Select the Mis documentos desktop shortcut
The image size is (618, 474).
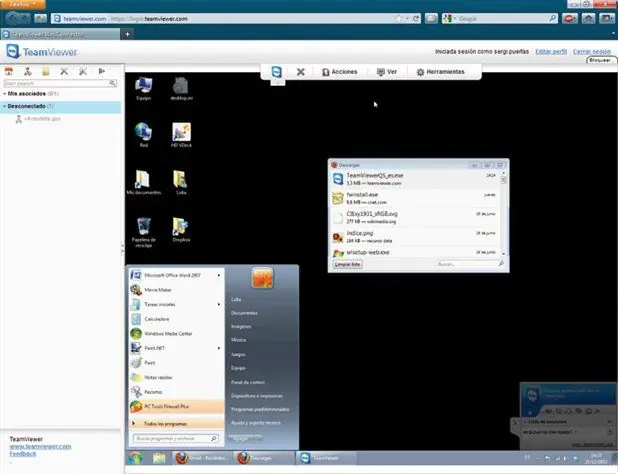click(x=143, y=182)
